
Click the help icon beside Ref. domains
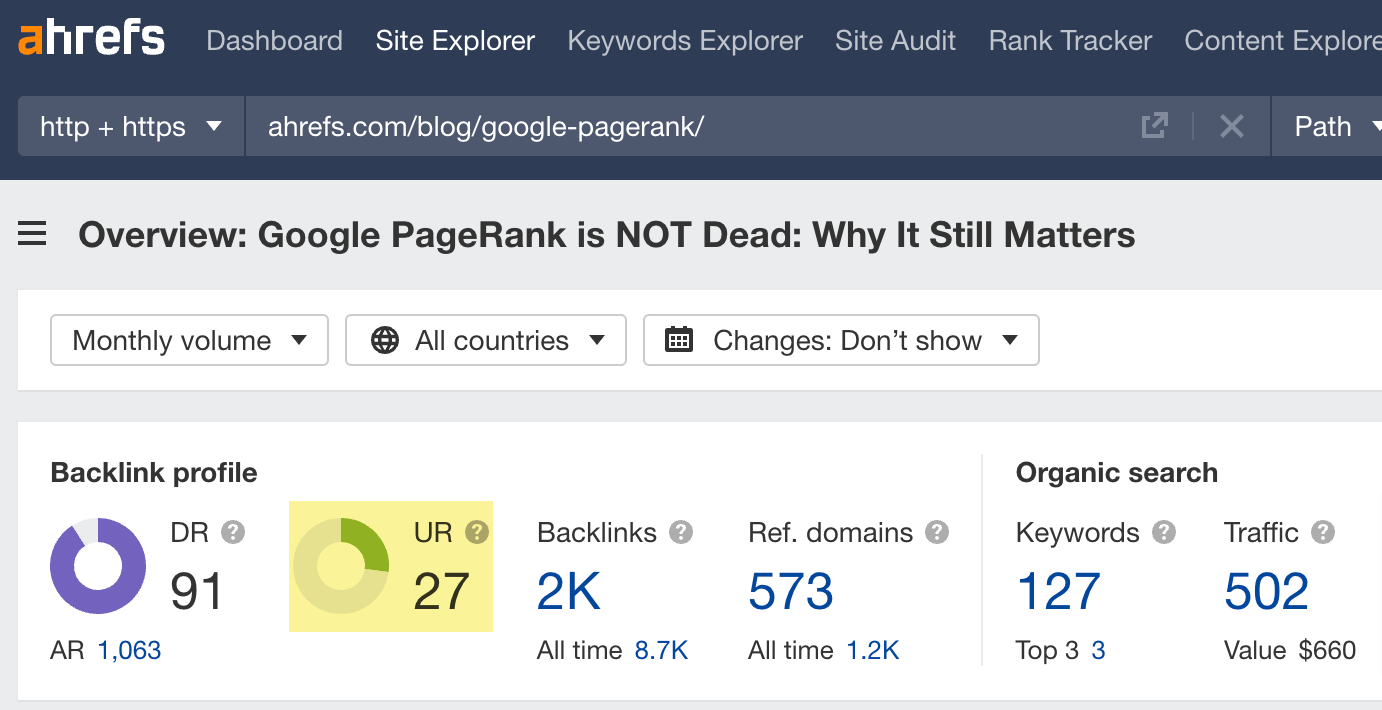937,532
